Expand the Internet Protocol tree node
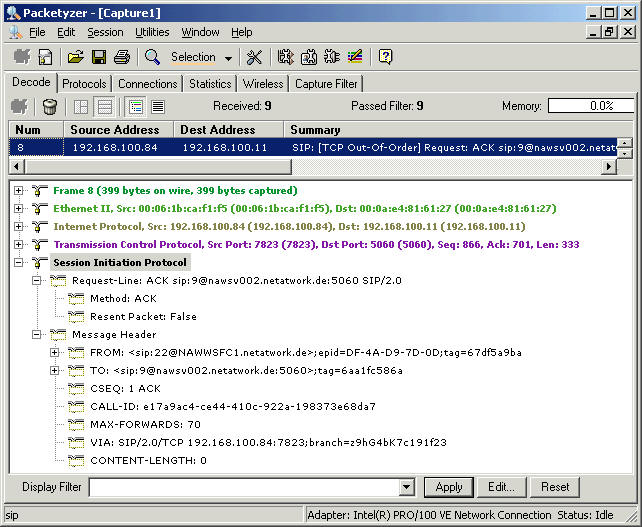 click(18, 226)
